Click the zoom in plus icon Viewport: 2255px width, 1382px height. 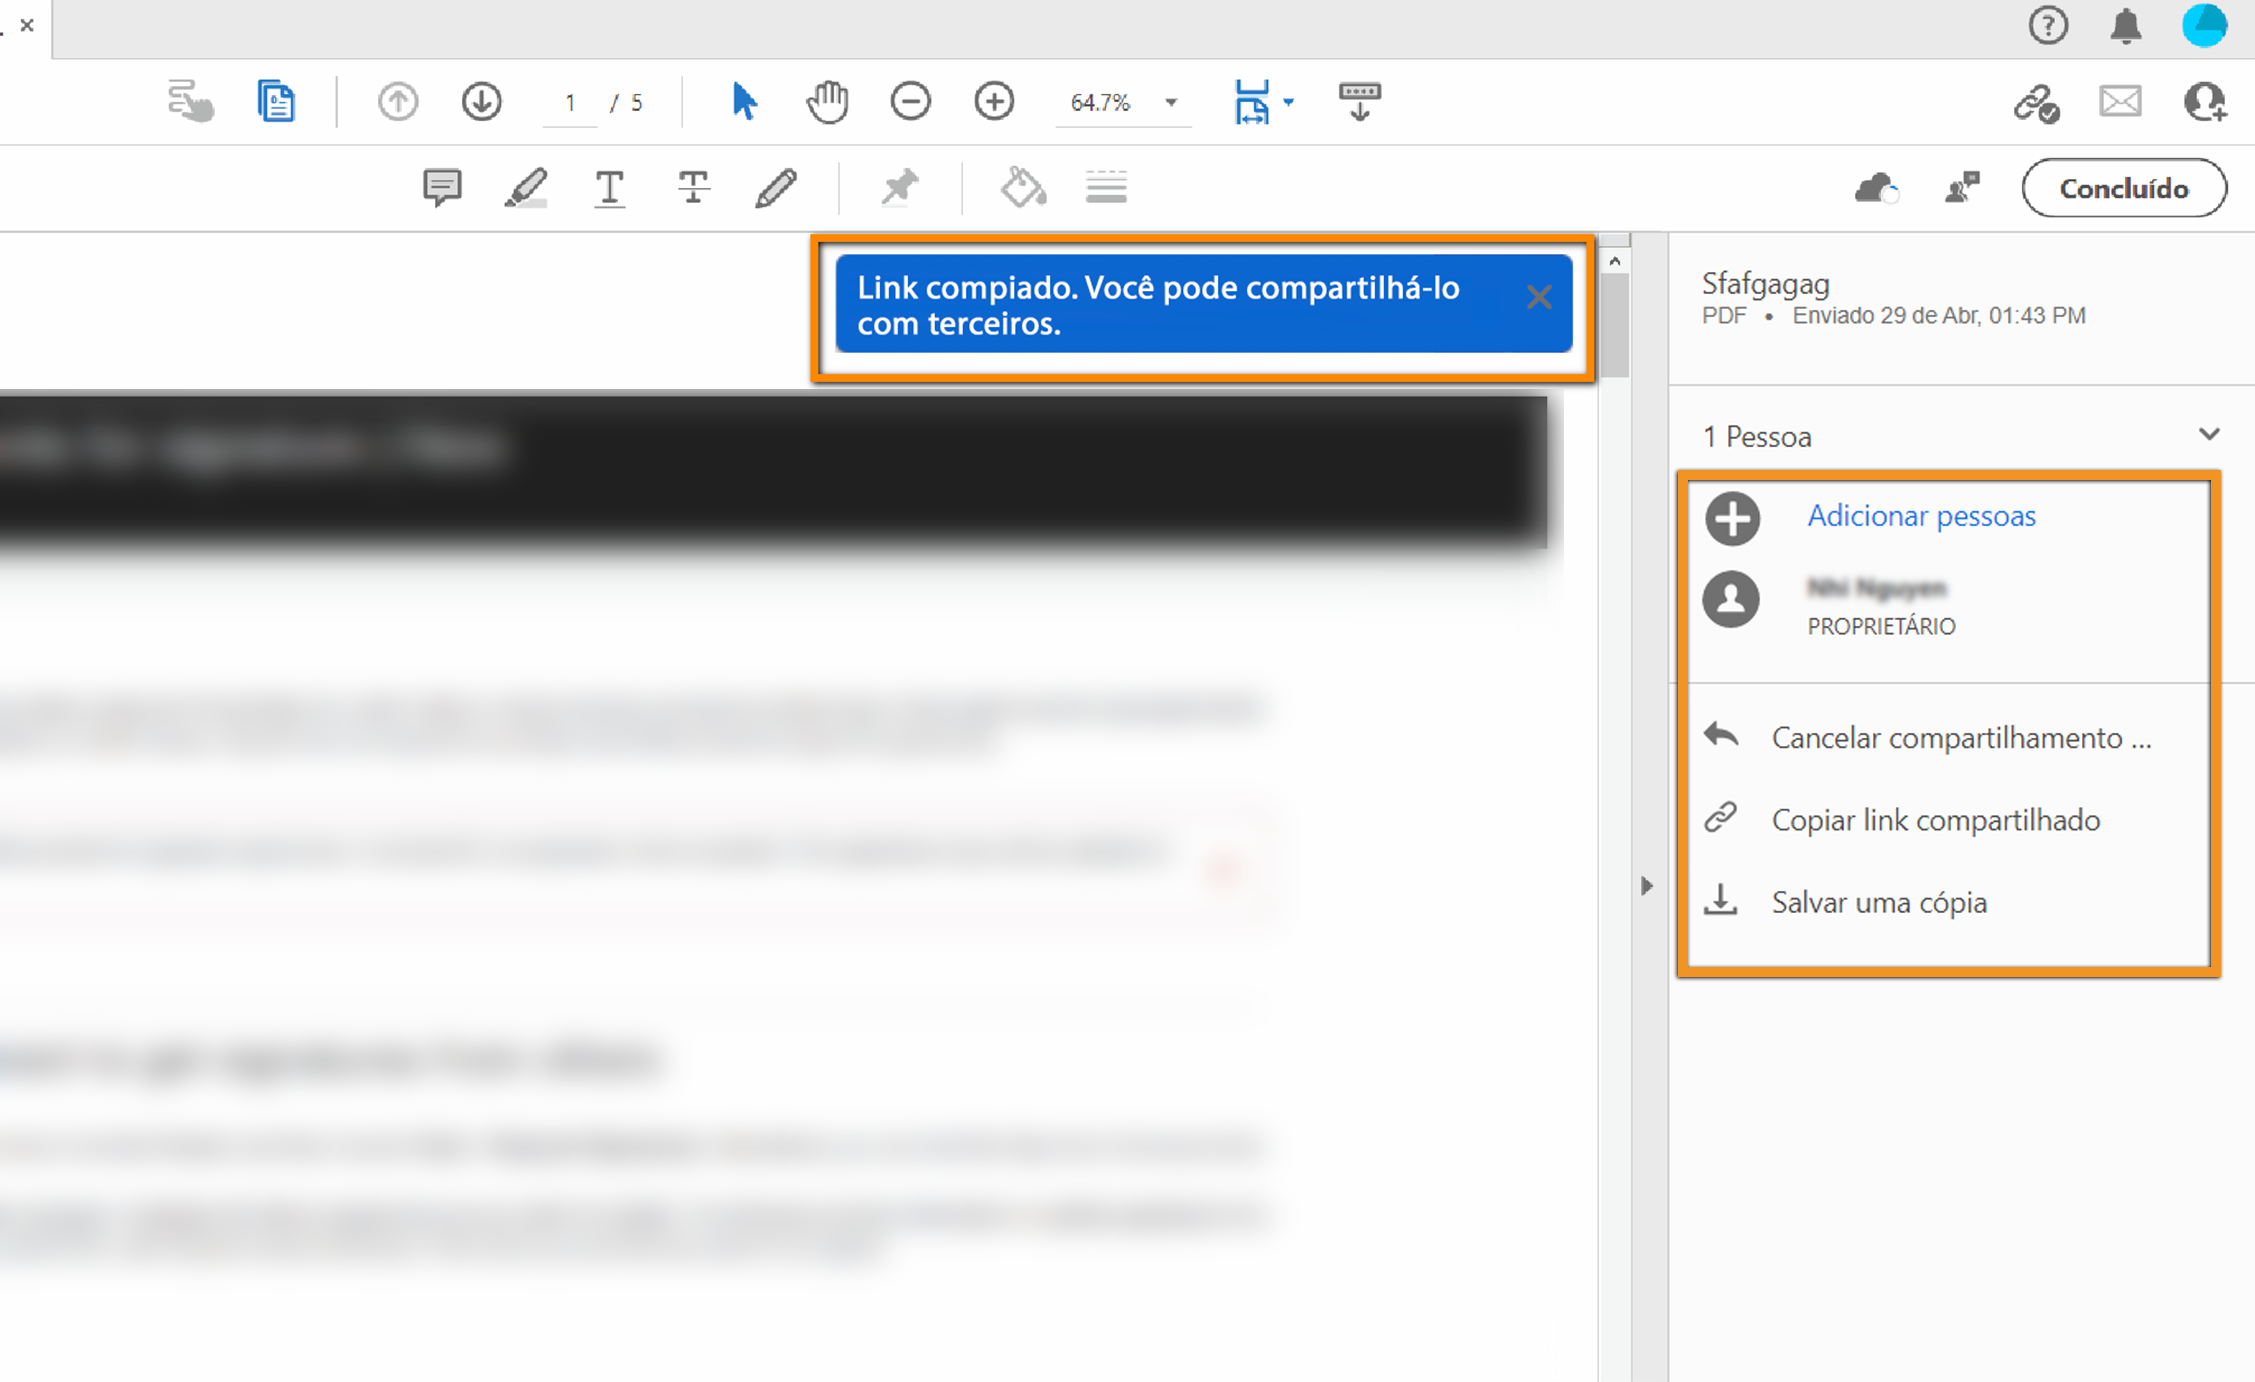tap(993, 102)
